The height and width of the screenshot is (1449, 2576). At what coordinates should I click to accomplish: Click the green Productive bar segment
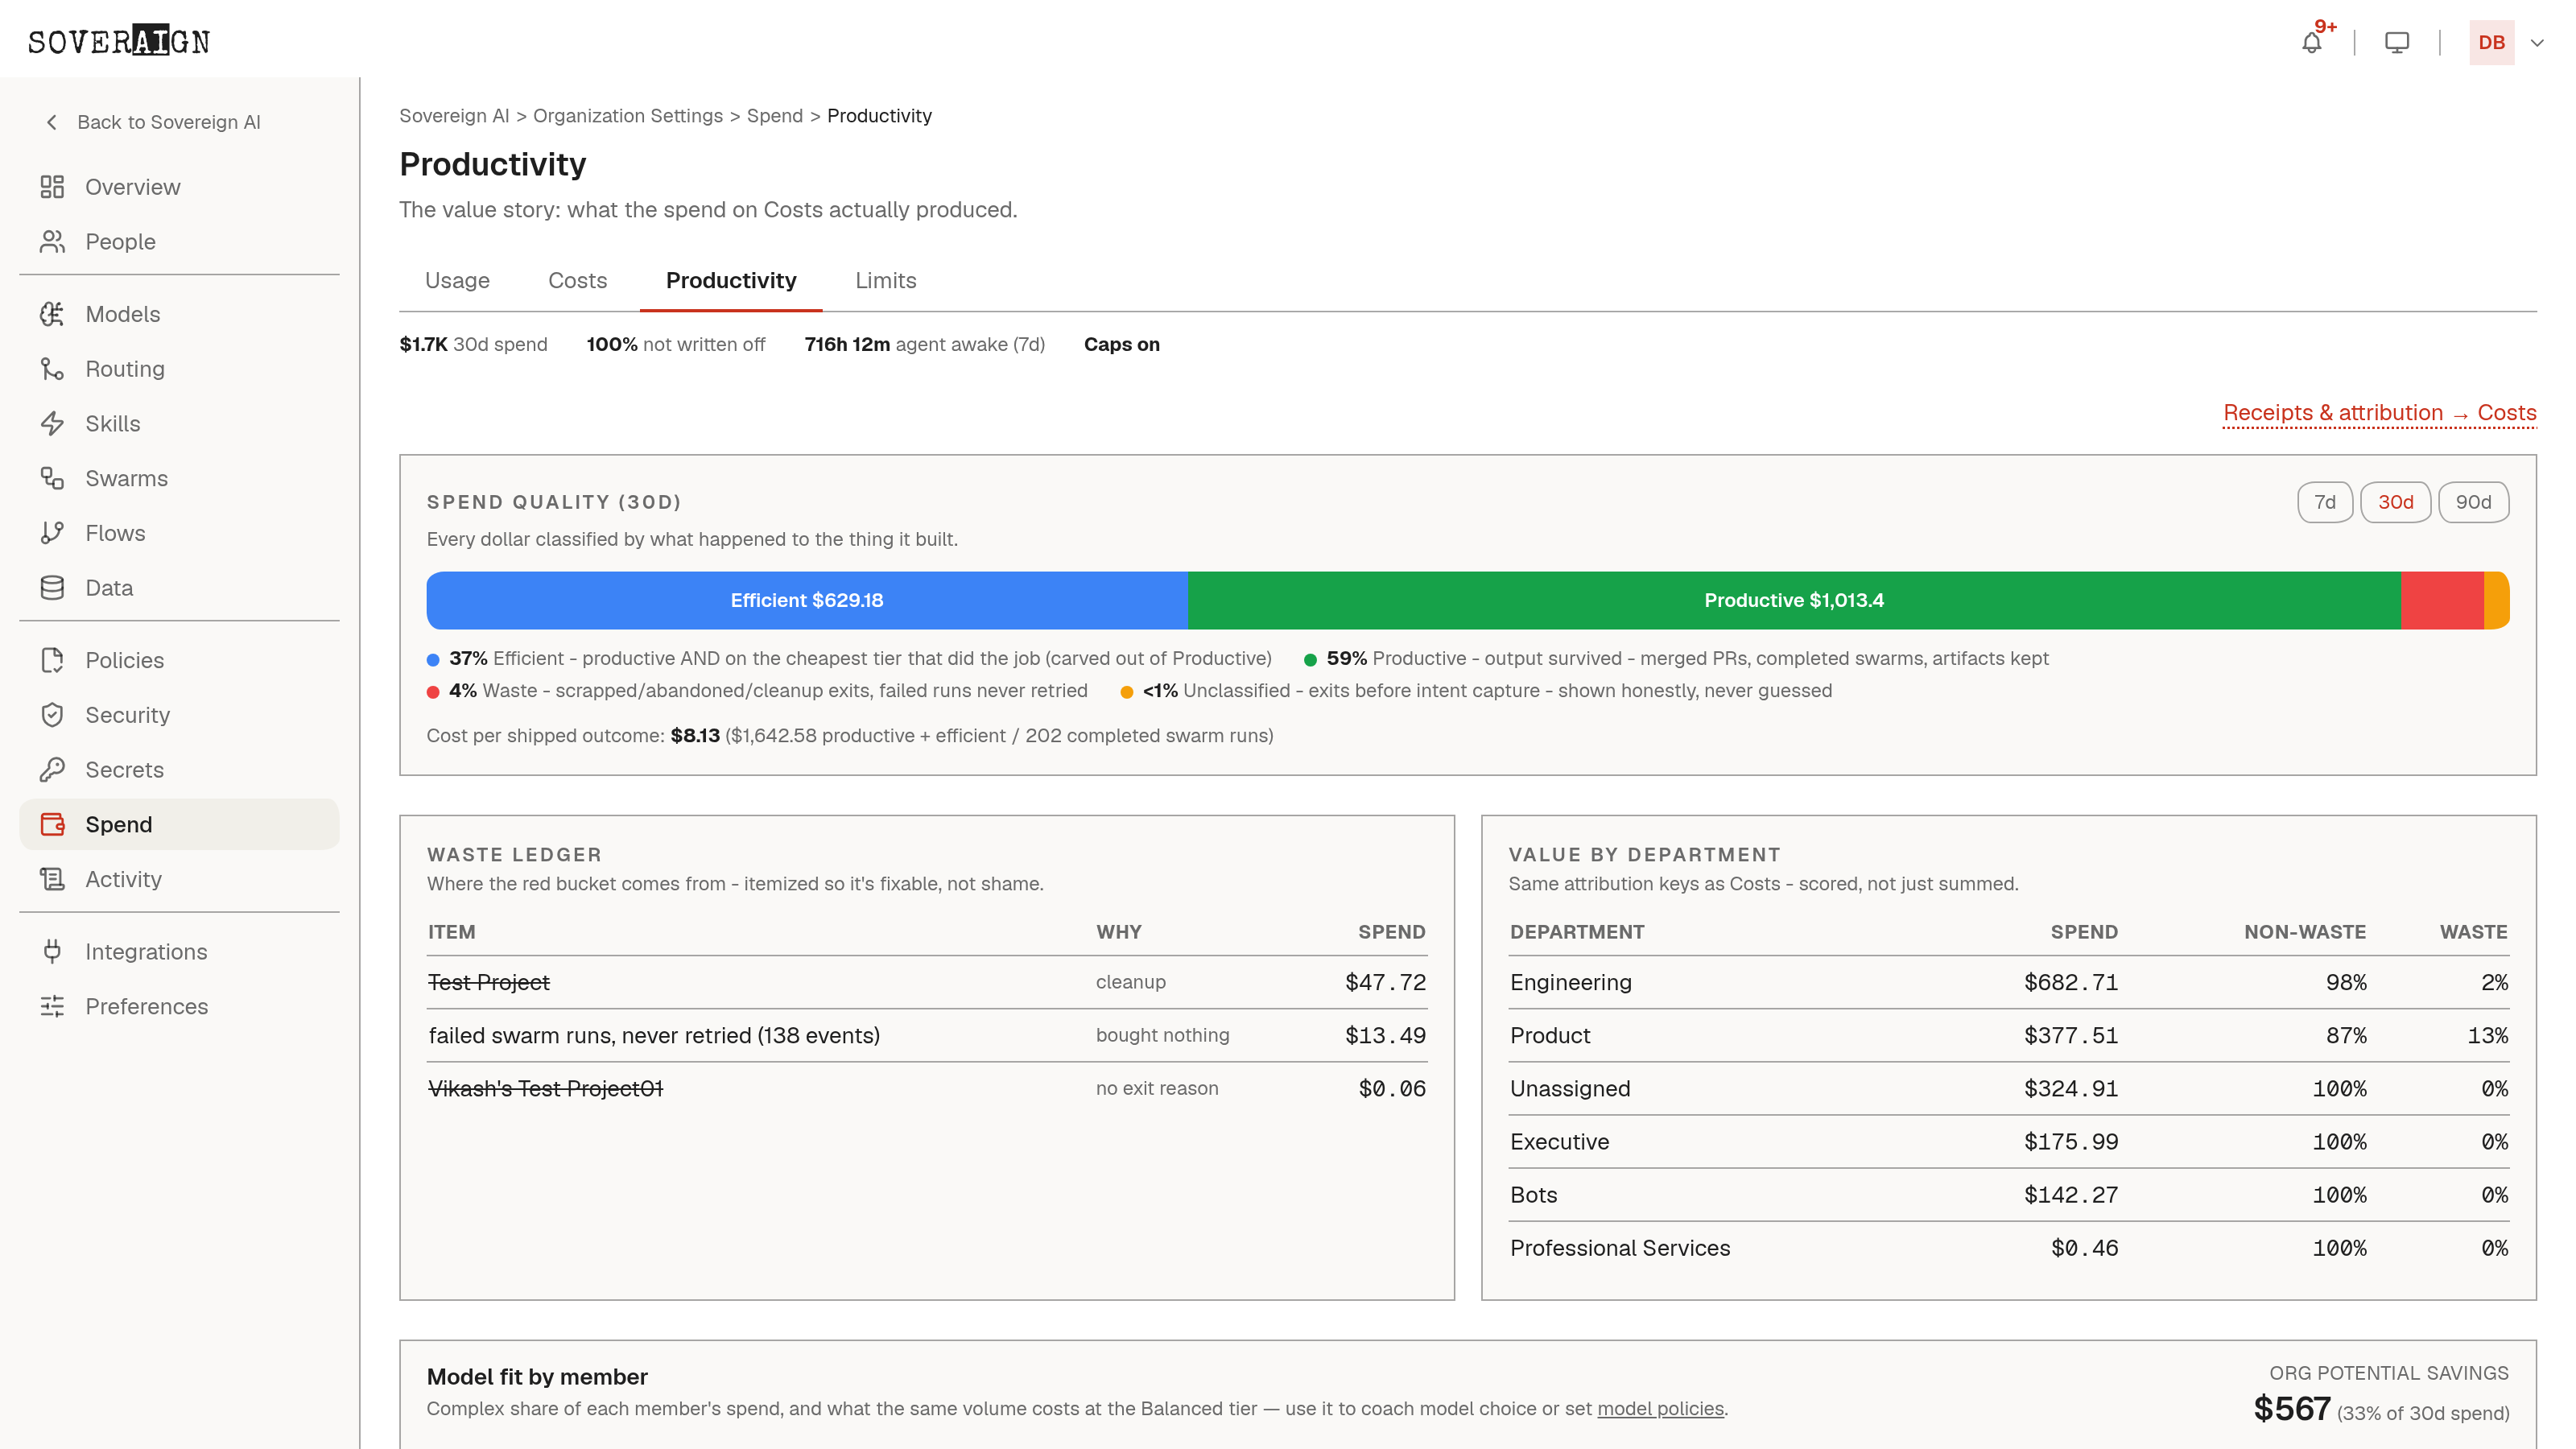pyautogui.click(x=1794, y=600)
